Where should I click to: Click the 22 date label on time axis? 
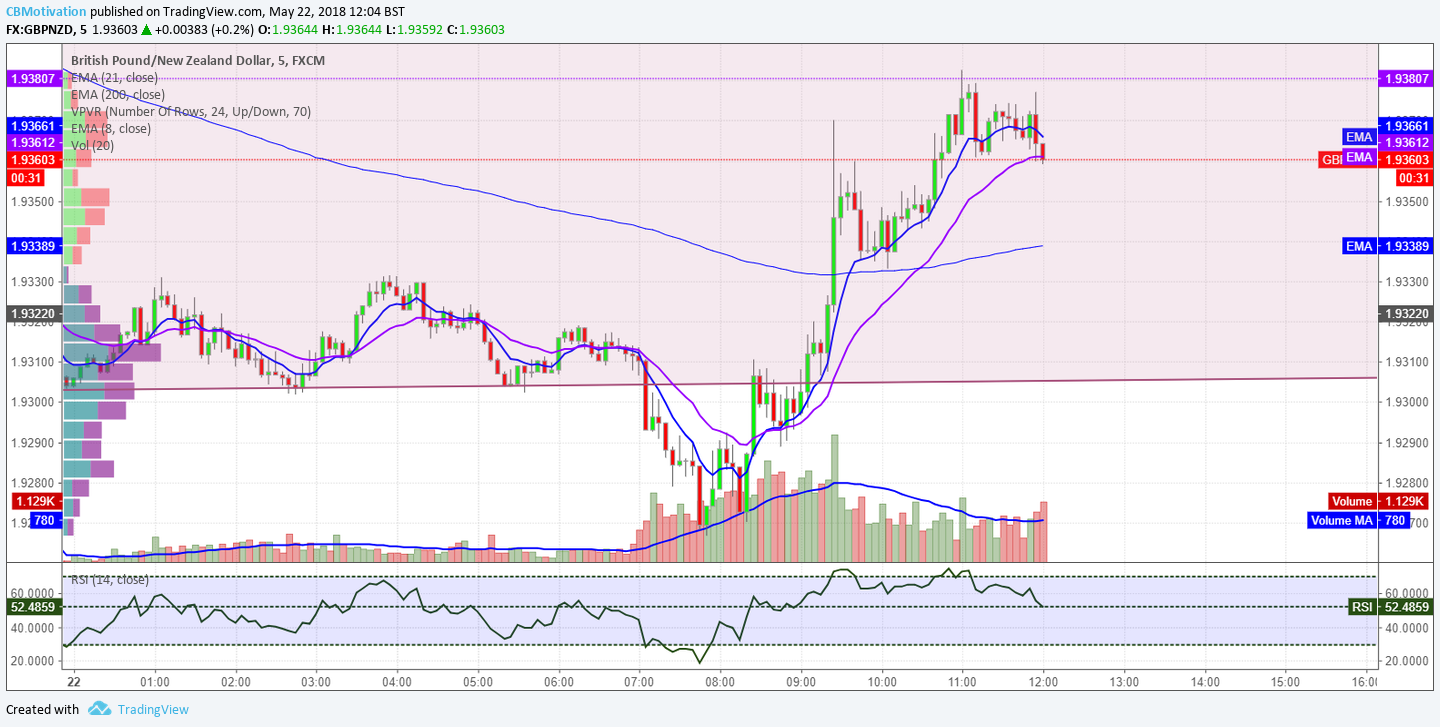[x=73, y=682]
